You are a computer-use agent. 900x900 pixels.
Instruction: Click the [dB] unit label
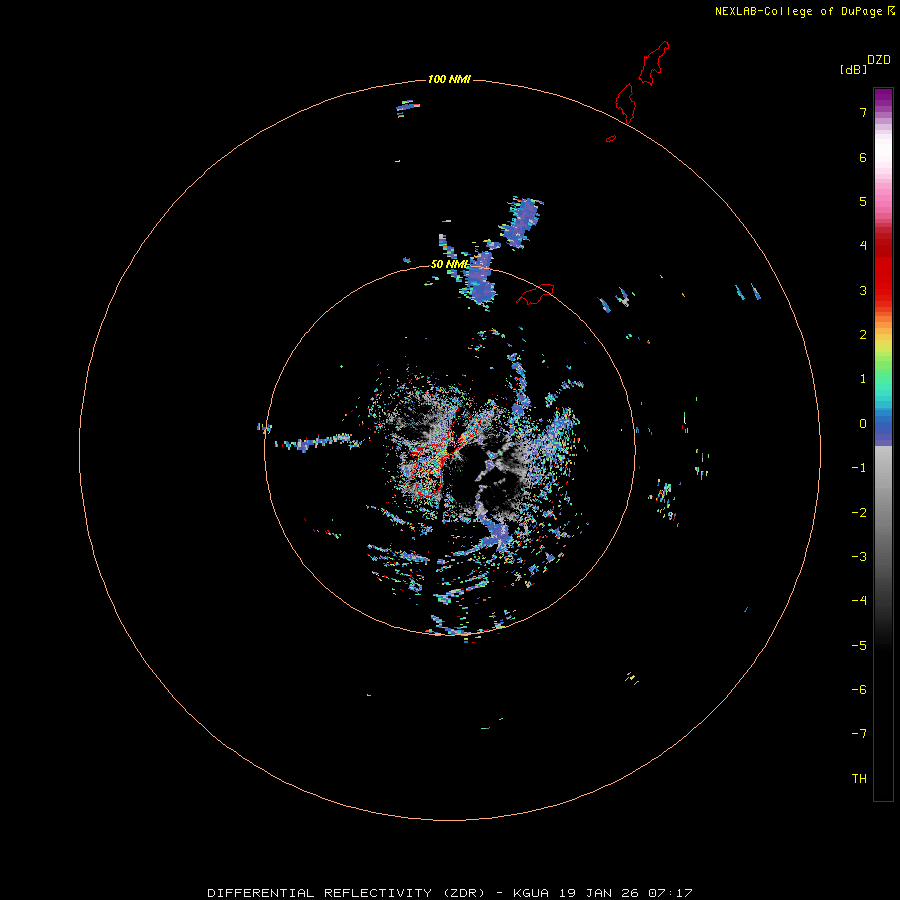coord(853,69)
